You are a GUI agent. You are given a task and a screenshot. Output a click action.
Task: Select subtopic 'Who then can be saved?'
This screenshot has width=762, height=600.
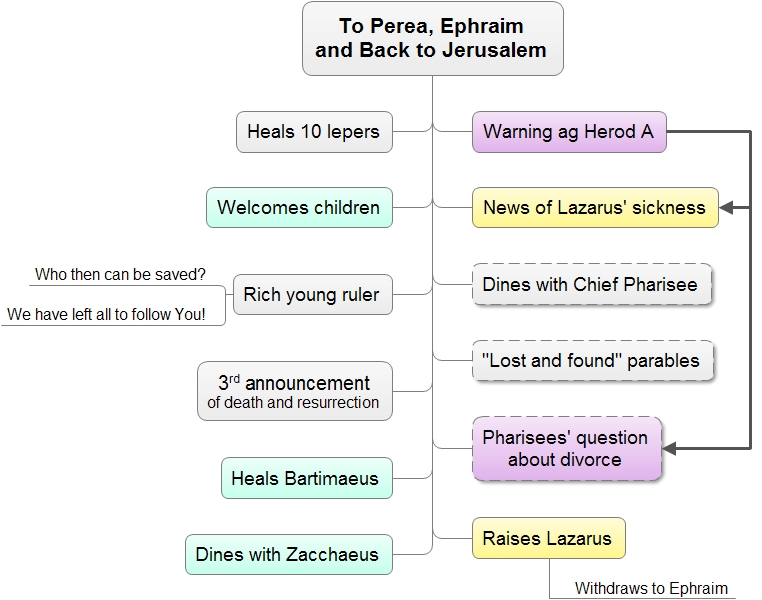121,274
